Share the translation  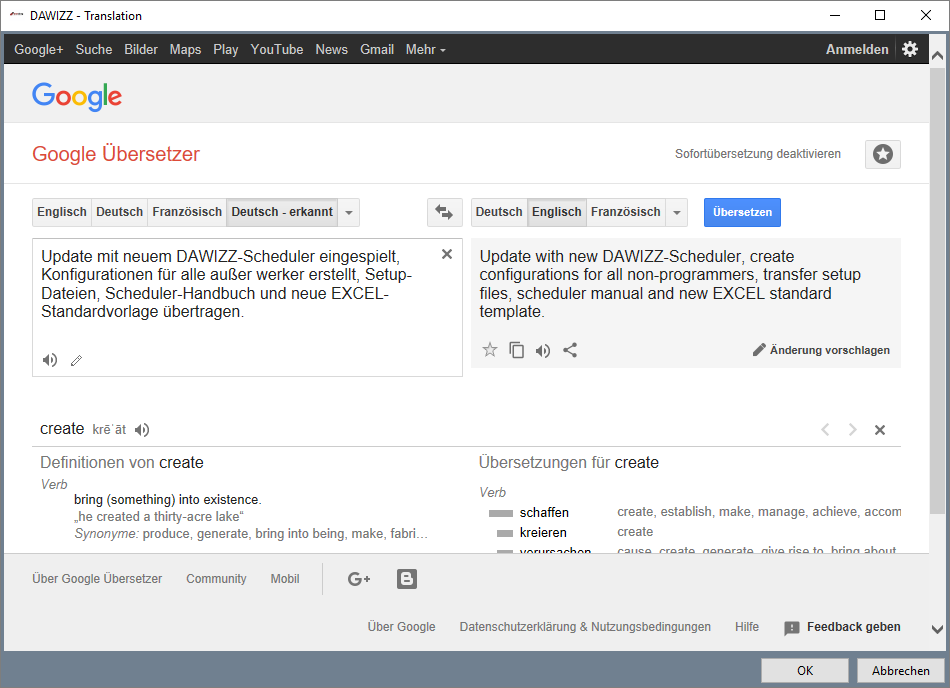tap(570, 350)
